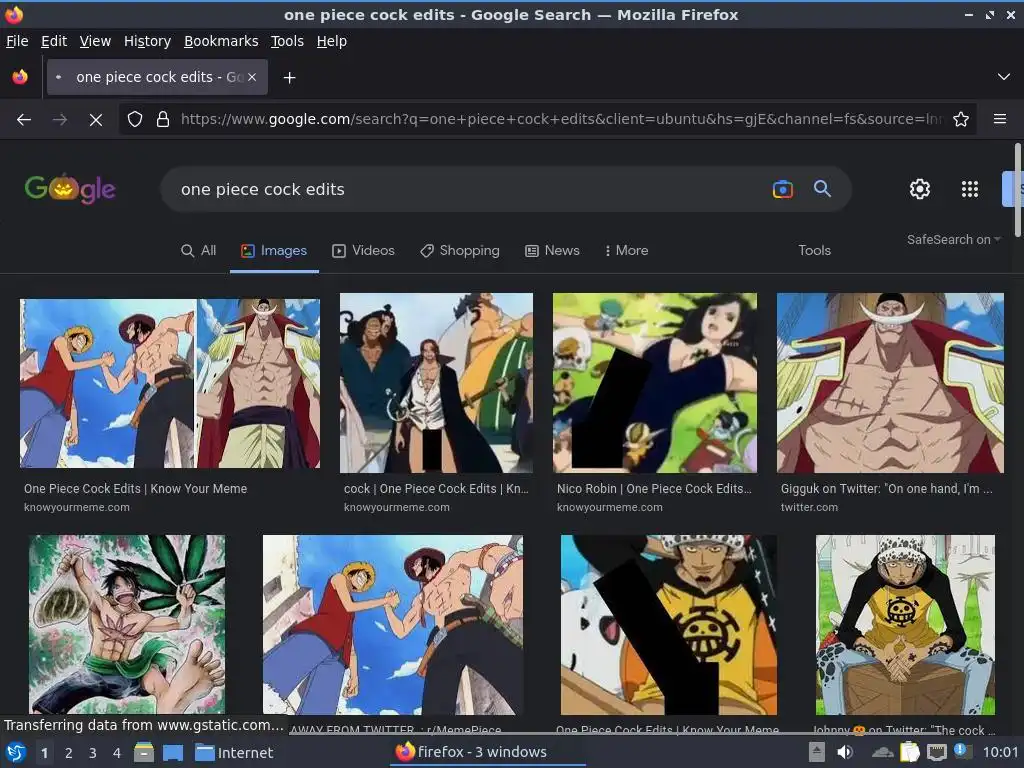
Task: Switch to the Shopping tab
Action: click(x=460, y=251)
